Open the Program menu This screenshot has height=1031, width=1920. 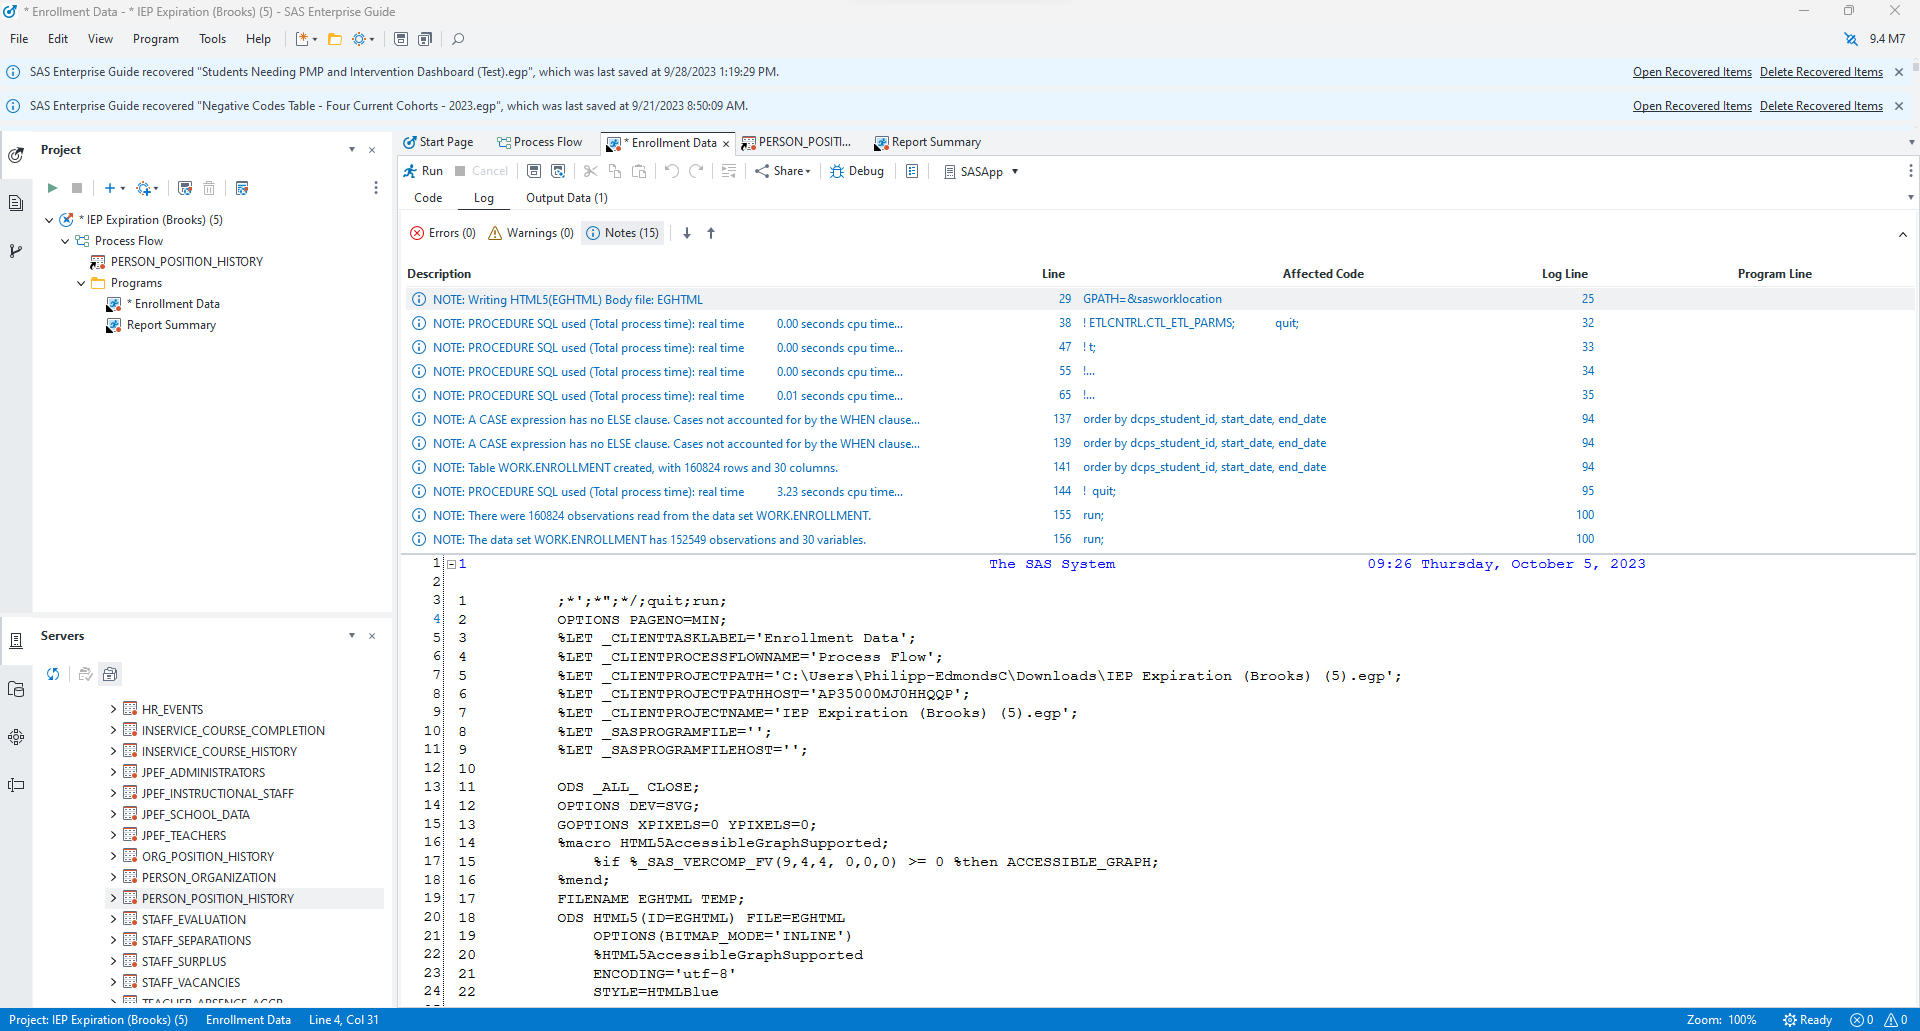point(155,39)
